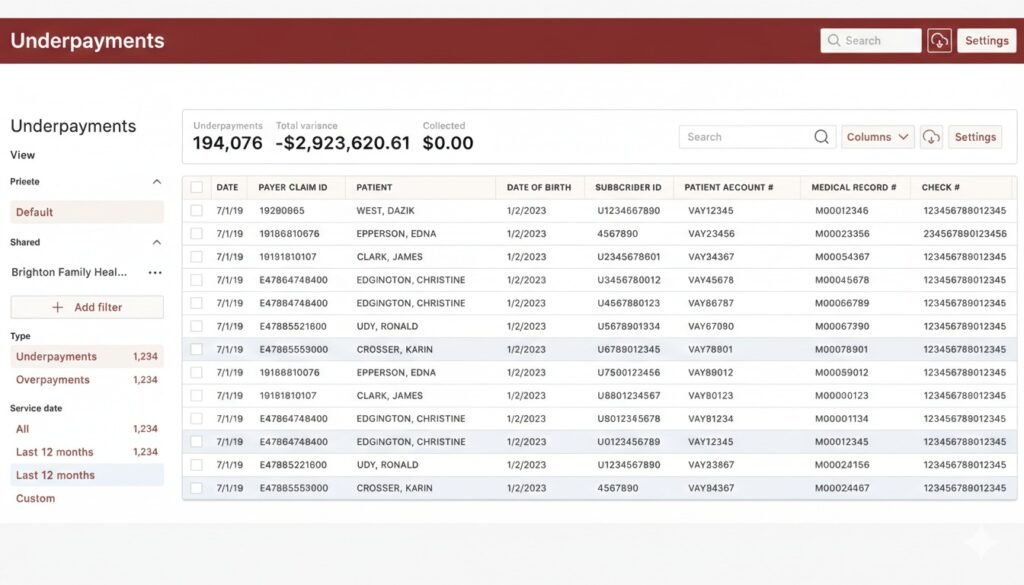Screen dimensions: 1024x585
Task: Click the cloud download icon in top header
Action: (939, 41)
